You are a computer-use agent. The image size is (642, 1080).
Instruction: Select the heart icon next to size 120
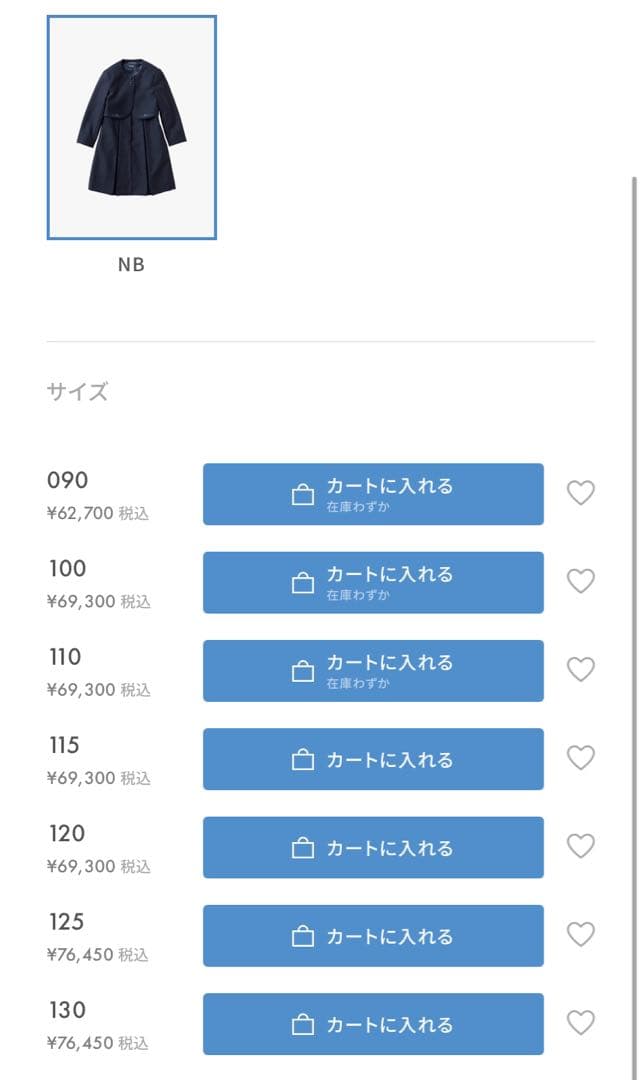(x=581, y=846)
